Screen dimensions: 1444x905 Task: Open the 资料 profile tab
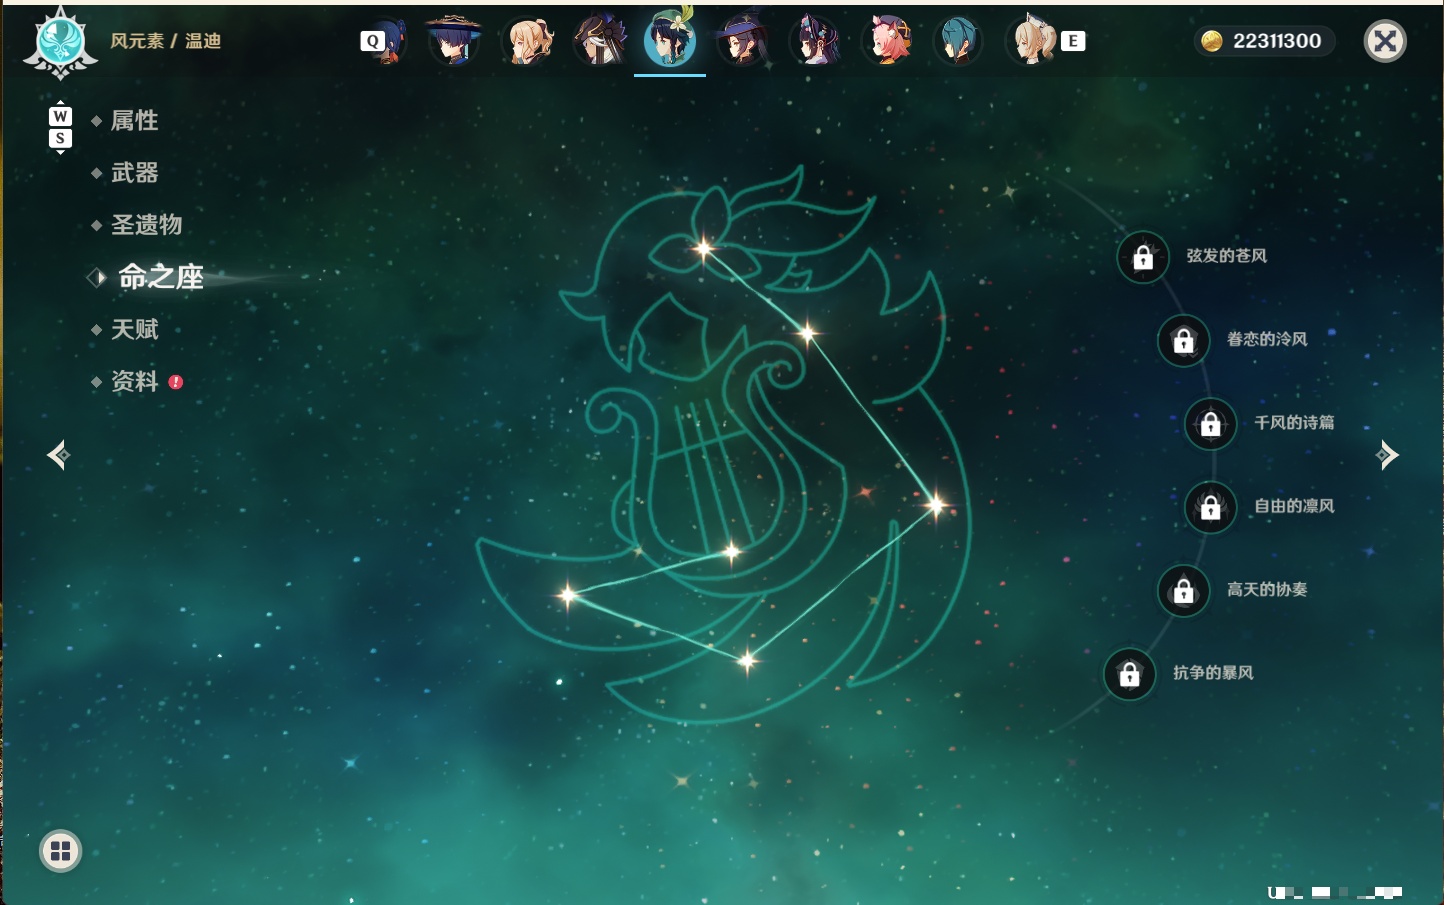pos(134,382)
